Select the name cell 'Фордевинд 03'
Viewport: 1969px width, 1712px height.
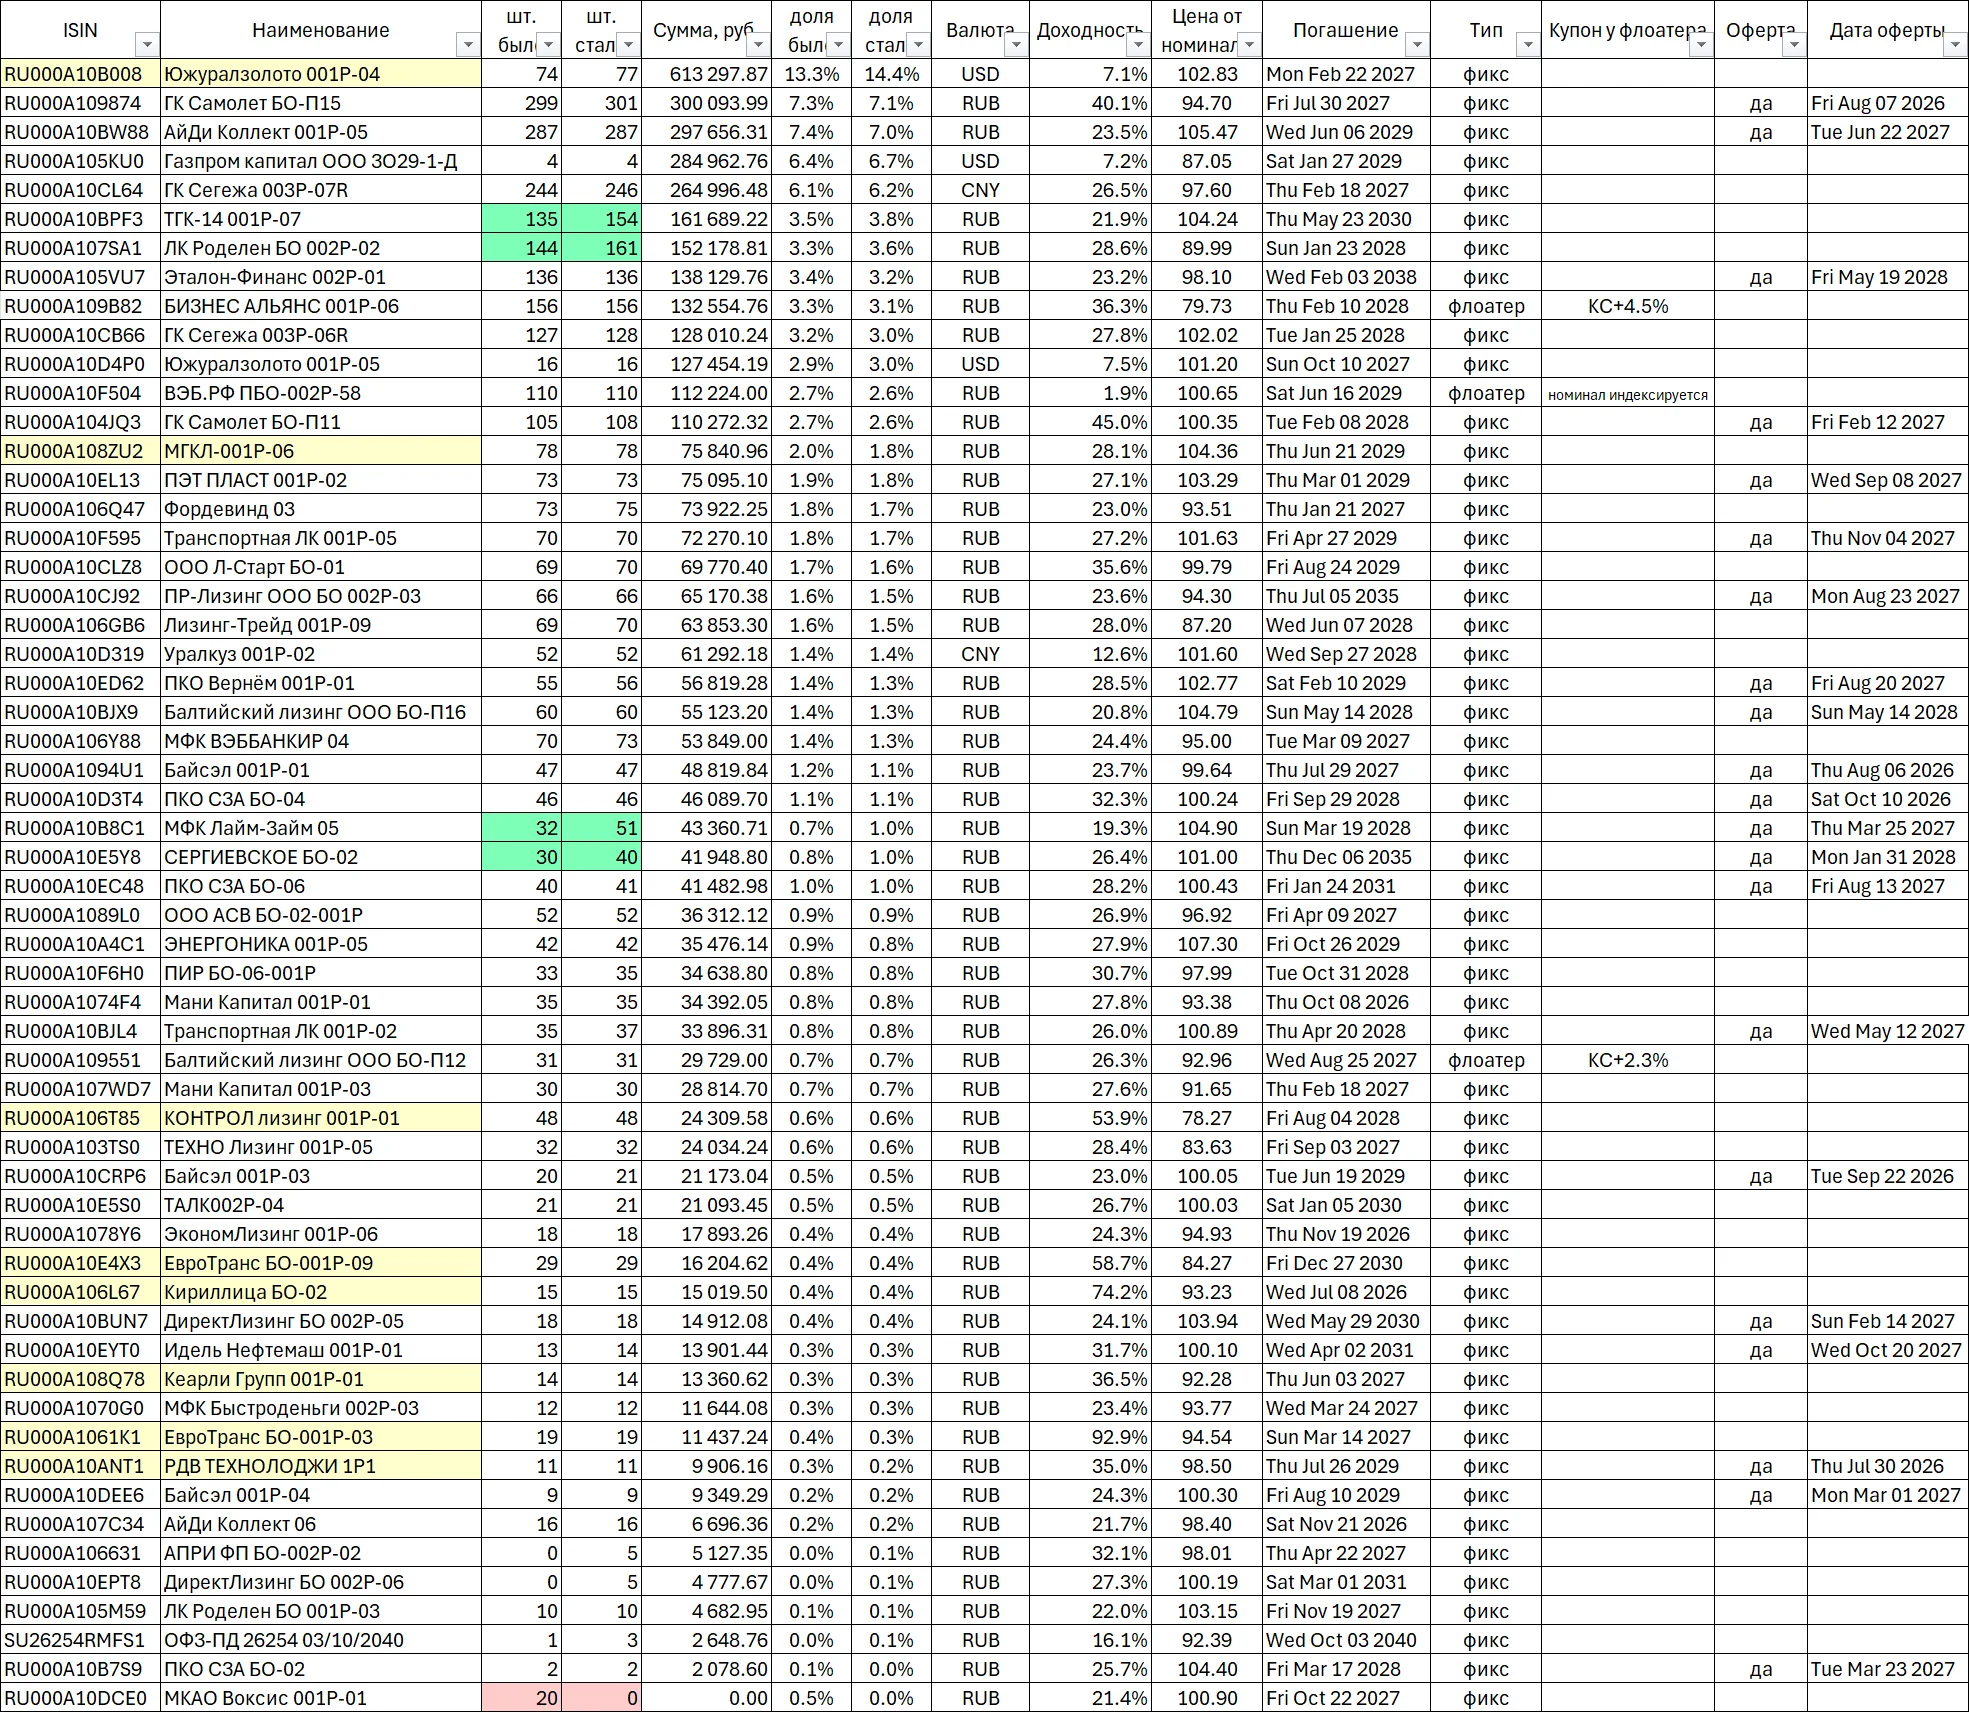tap(321, 509)
